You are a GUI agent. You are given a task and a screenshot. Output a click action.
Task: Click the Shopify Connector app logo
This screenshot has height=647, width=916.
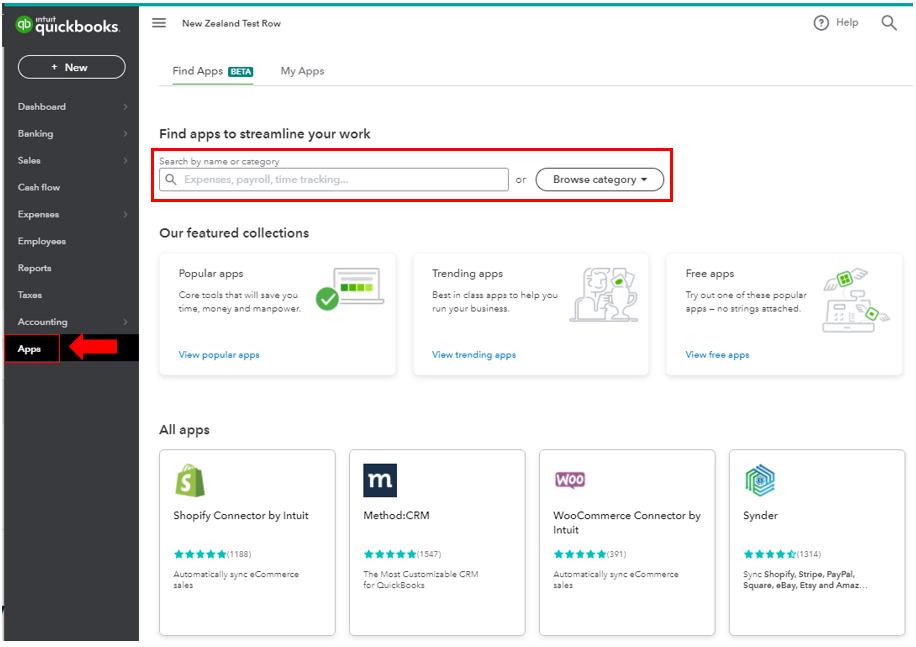tap(190, 480)
